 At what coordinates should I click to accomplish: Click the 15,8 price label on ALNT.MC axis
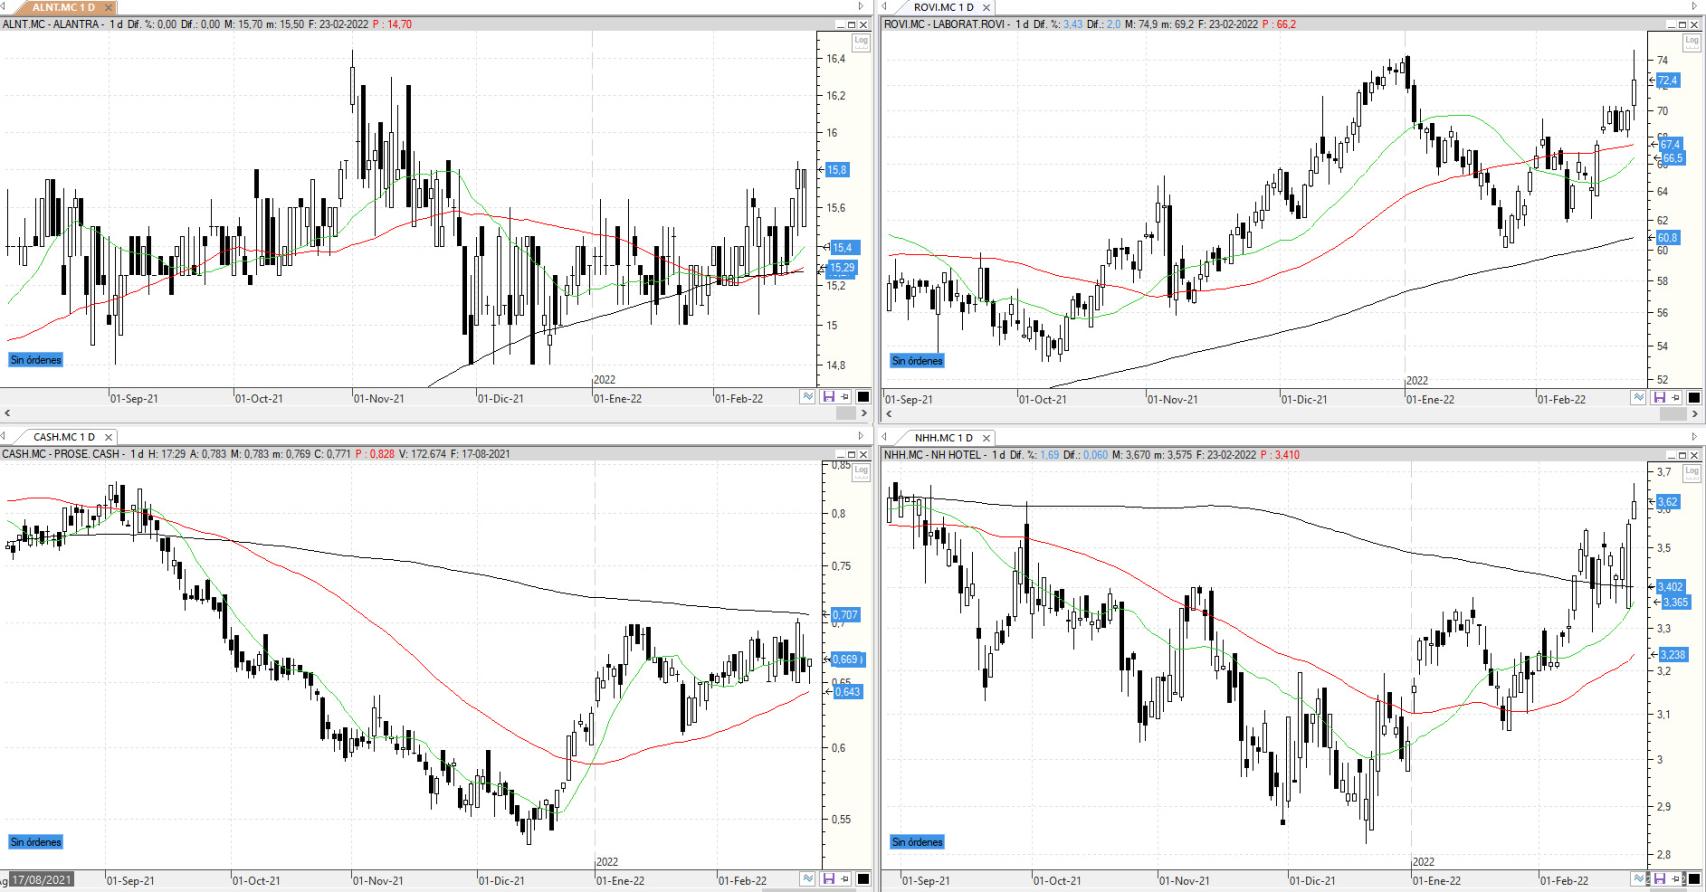click(838, 170)
